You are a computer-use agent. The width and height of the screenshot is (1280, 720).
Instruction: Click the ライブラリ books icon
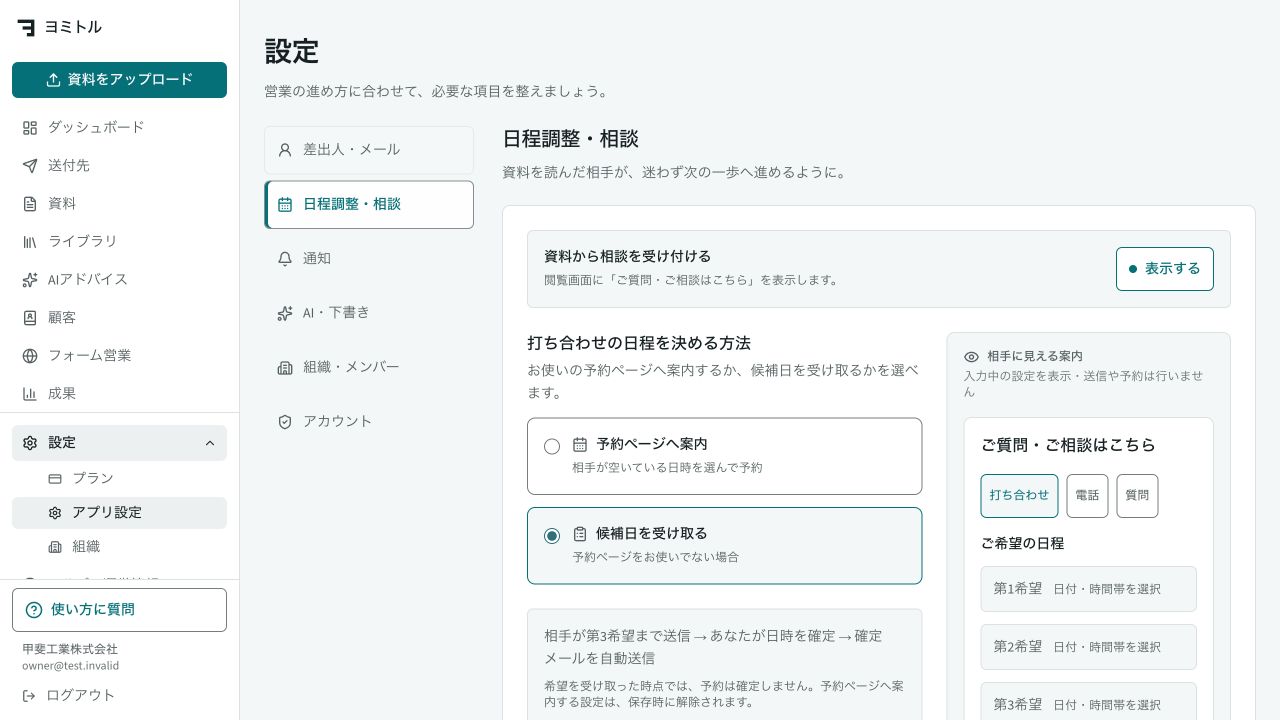tap(30, 242)
